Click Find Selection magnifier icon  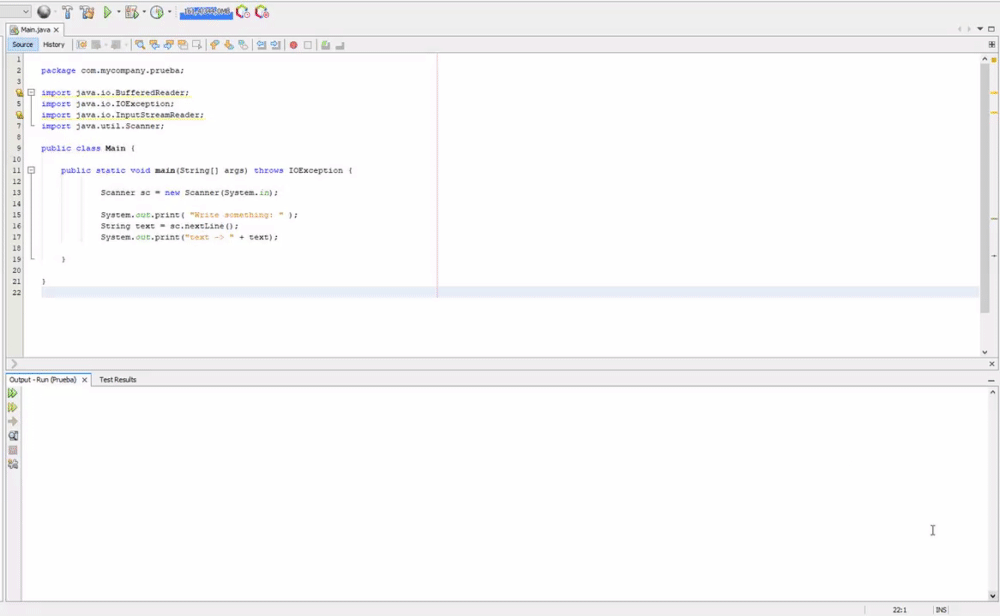pyautogui.click(x=140, y=45)
